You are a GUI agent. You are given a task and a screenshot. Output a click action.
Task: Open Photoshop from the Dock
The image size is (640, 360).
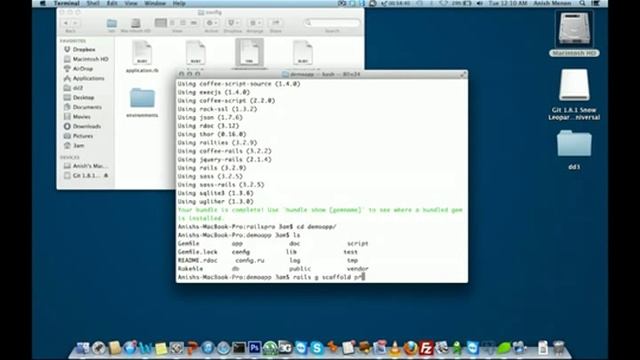[x=255, y=348]
